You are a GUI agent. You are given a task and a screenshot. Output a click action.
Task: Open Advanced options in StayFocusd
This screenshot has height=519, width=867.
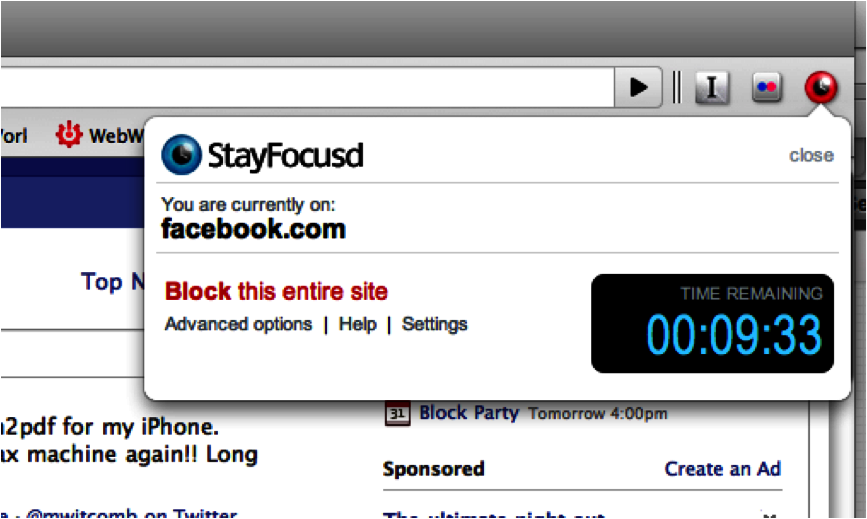[x=238, y=324]
